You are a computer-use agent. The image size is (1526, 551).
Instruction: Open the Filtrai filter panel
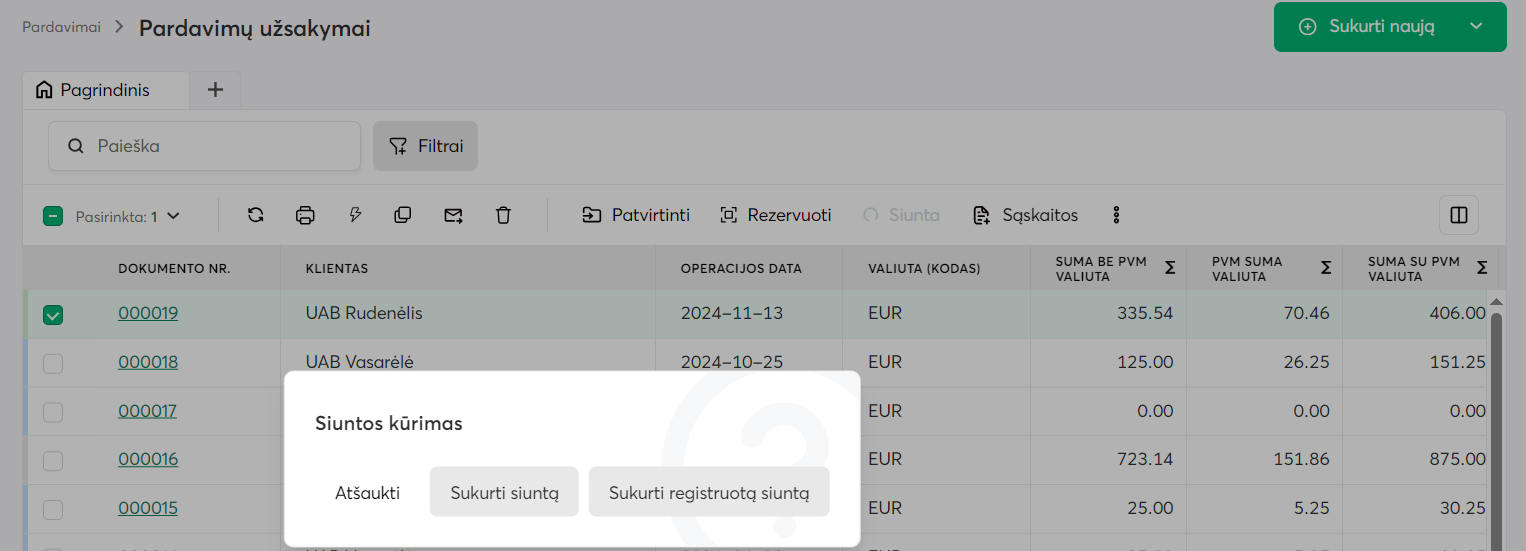425,146
